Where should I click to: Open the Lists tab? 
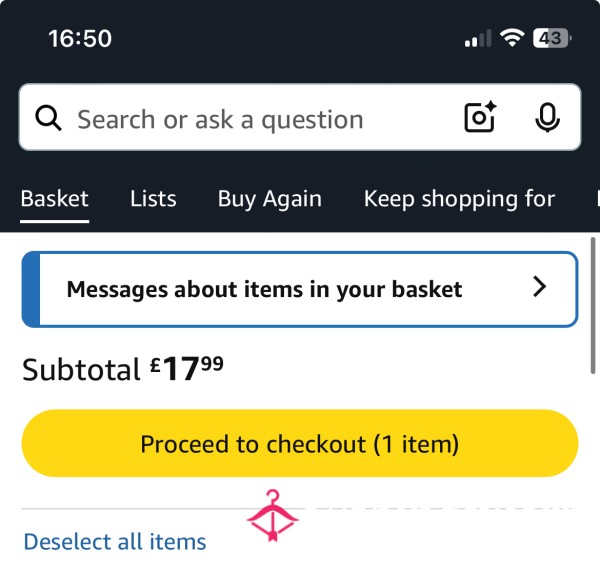point(153,199)
